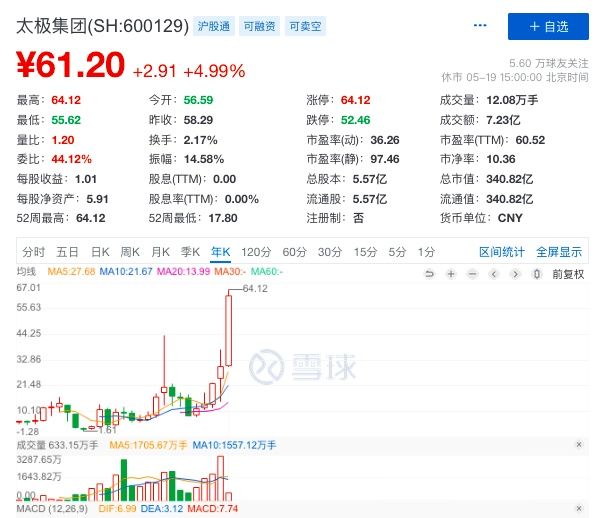Click the volume MA5:1705.67万手 label

click(x=148, y=445)
